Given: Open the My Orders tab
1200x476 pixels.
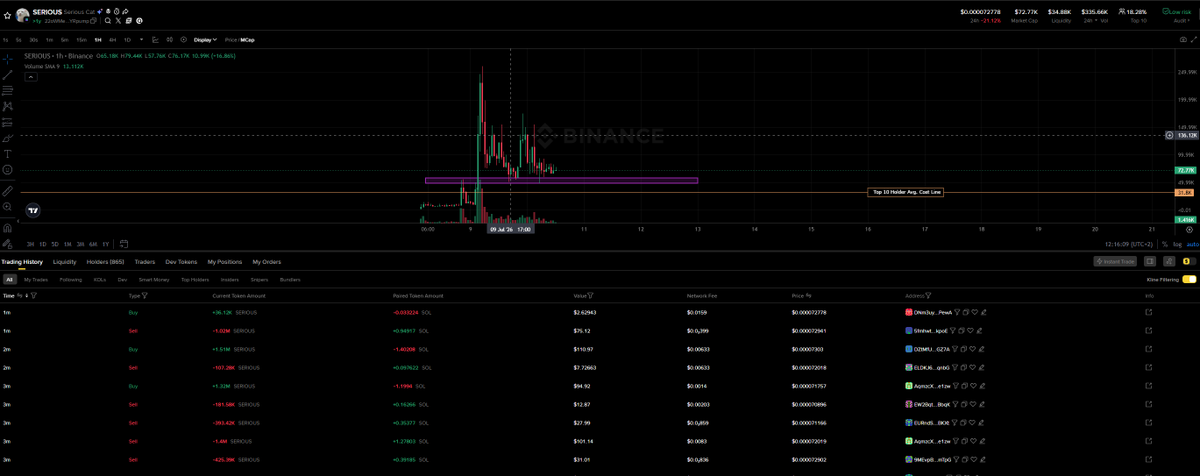Looking at the screenshot, I should point(267,262).
